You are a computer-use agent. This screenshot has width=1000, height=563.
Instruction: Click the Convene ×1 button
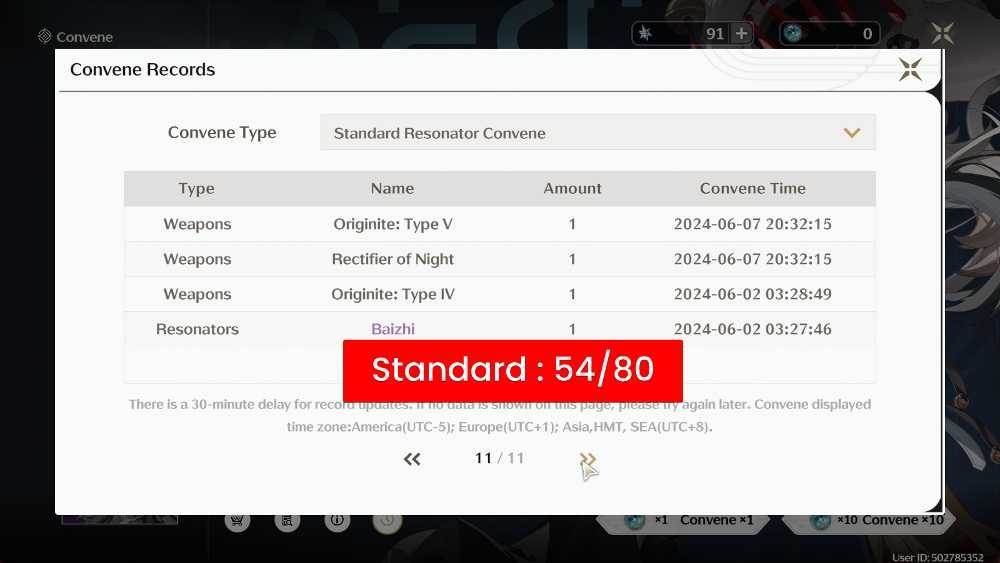[x=682, y=521]
